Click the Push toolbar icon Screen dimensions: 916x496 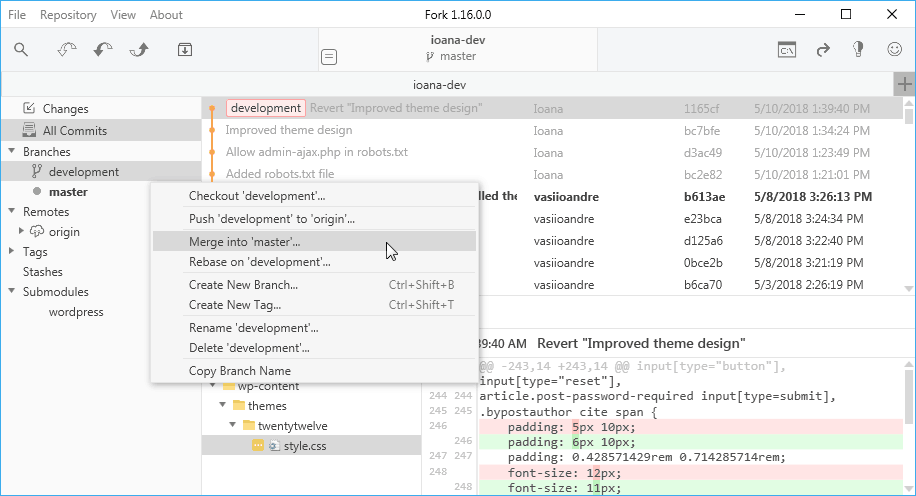click(139, 50)
